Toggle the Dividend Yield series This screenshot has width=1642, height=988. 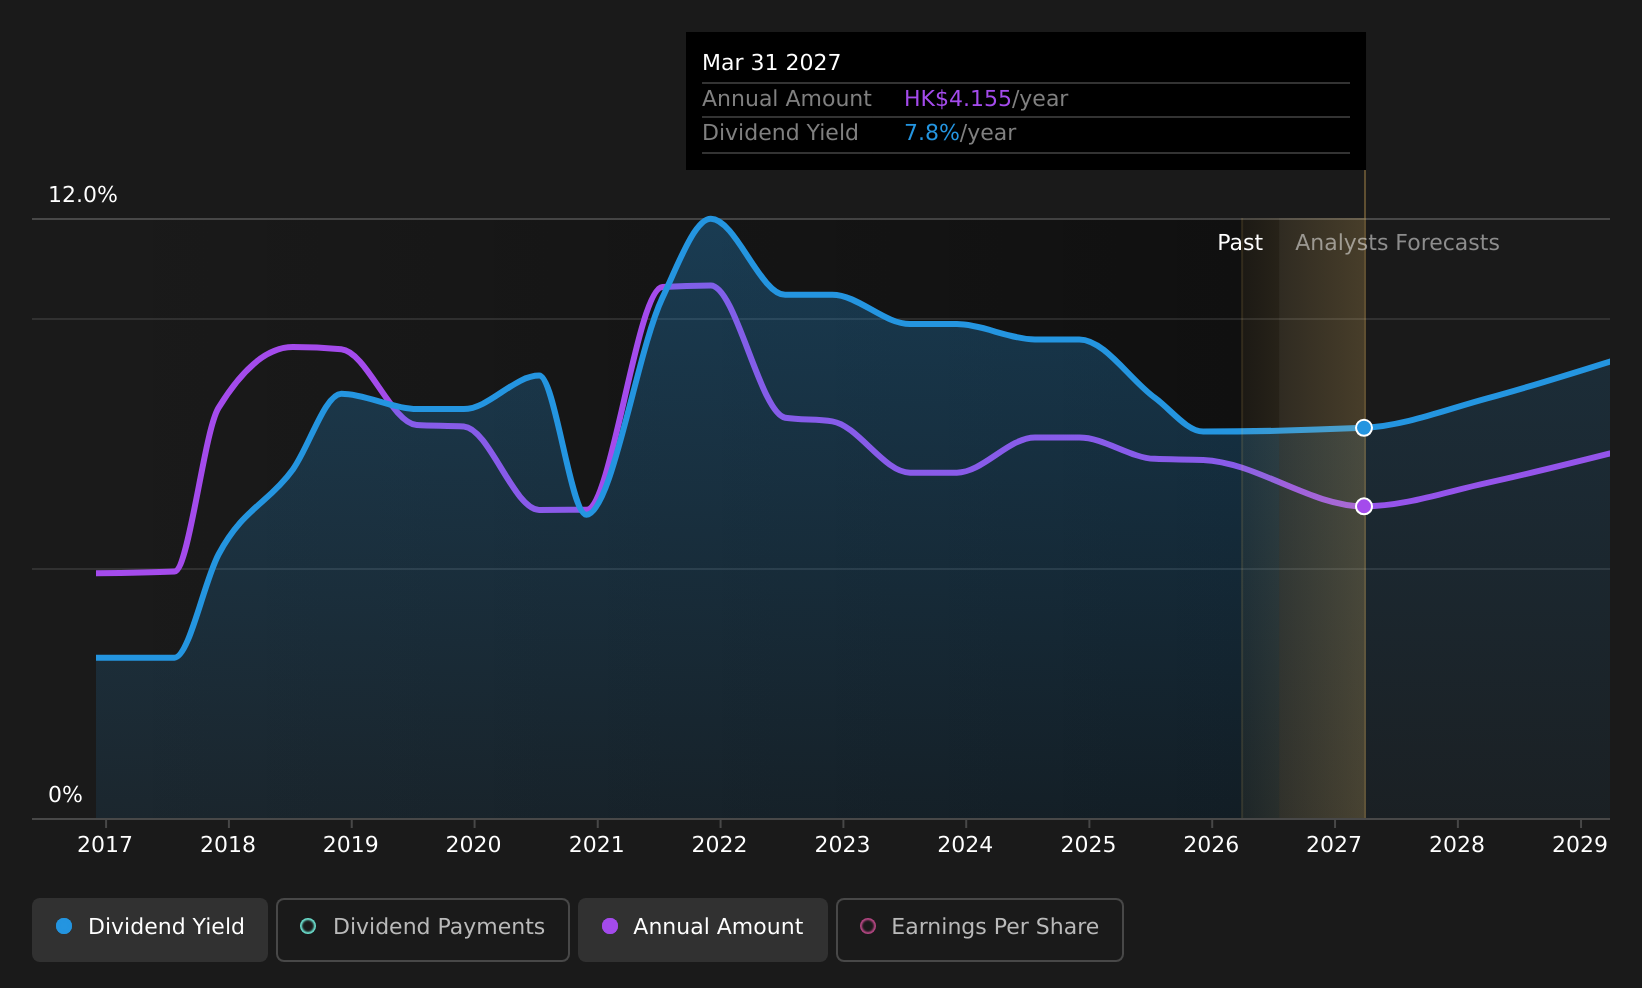tap(150, 929)
